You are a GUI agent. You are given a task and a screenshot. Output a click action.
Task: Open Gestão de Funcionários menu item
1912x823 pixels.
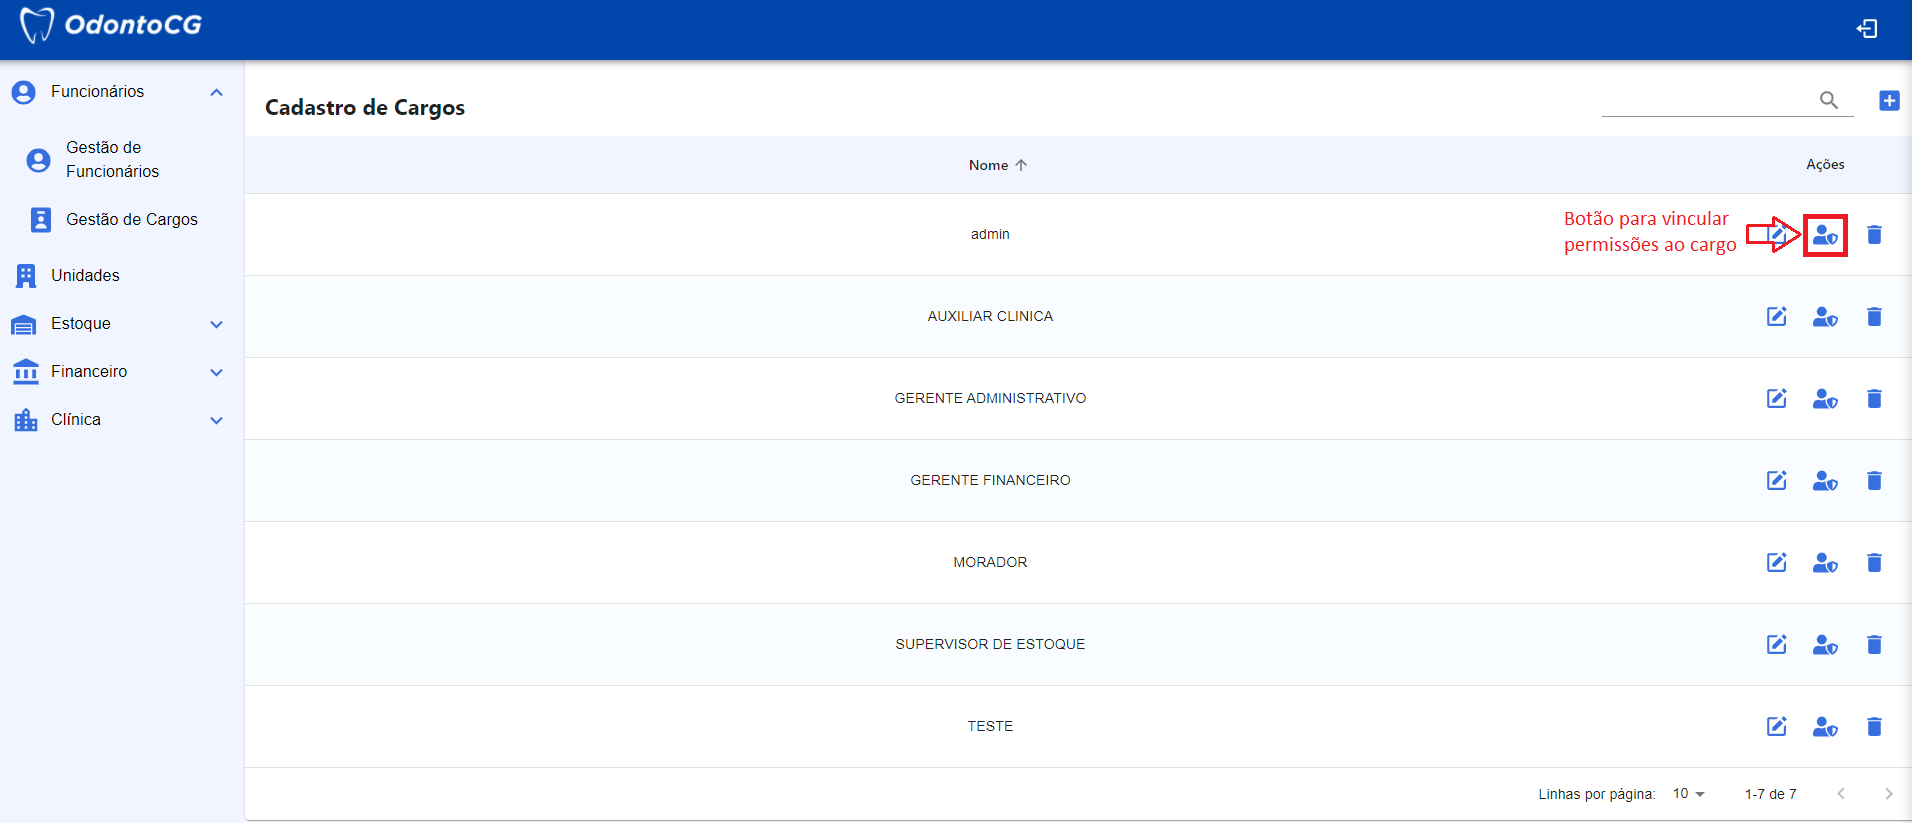coord(112,159)
